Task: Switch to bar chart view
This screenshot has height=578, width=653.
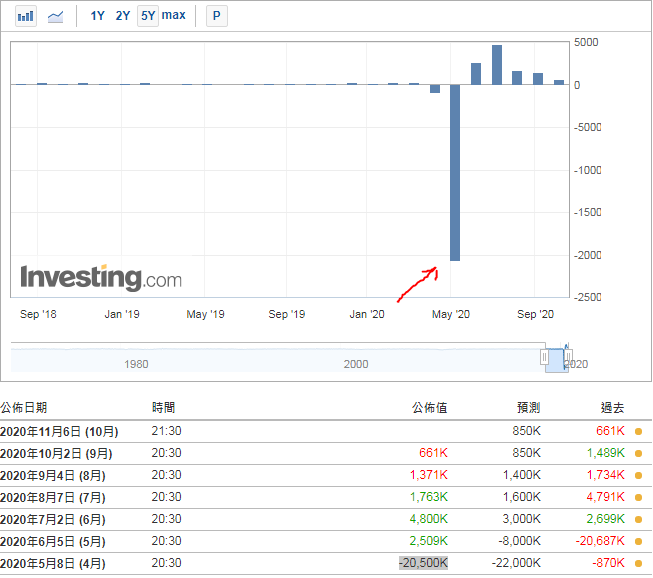Action: click(x=25, y=16)
